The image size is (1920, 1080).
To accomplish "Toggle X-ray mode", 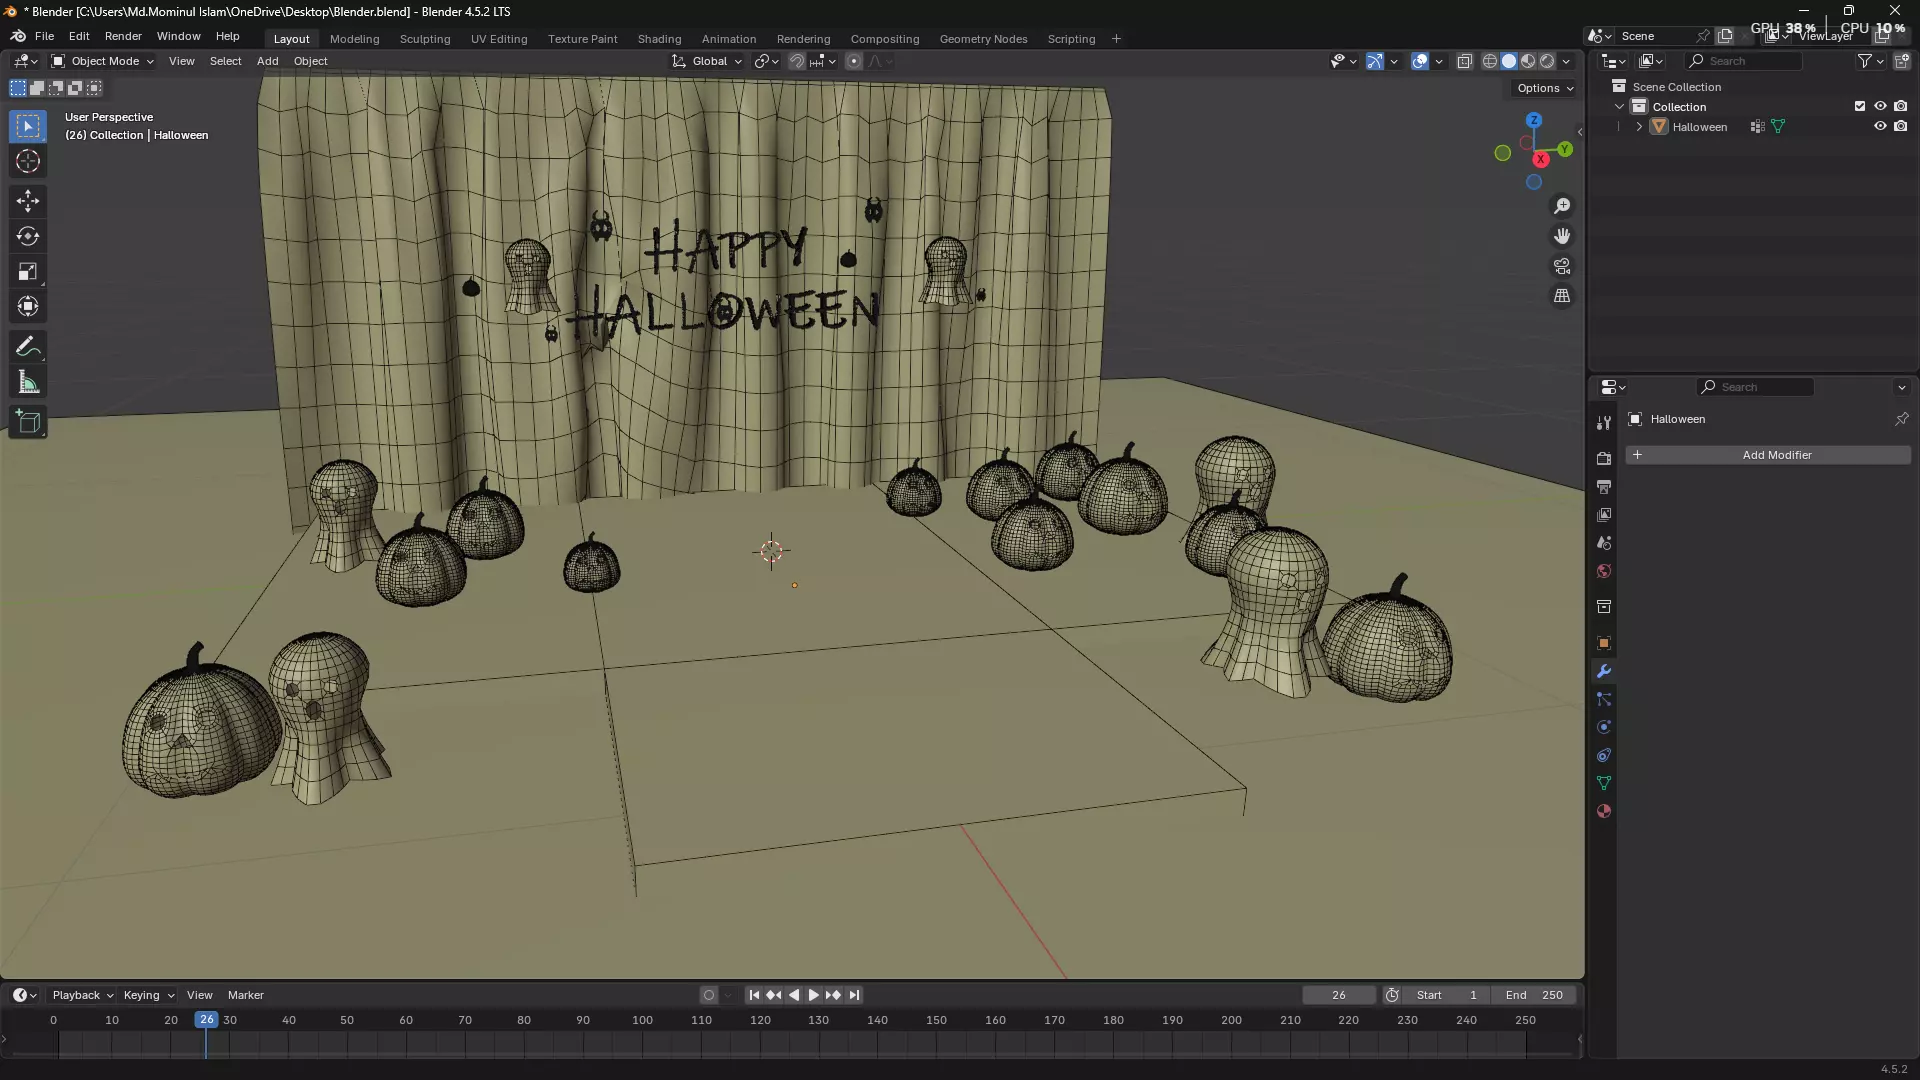I will (1464, 61).
